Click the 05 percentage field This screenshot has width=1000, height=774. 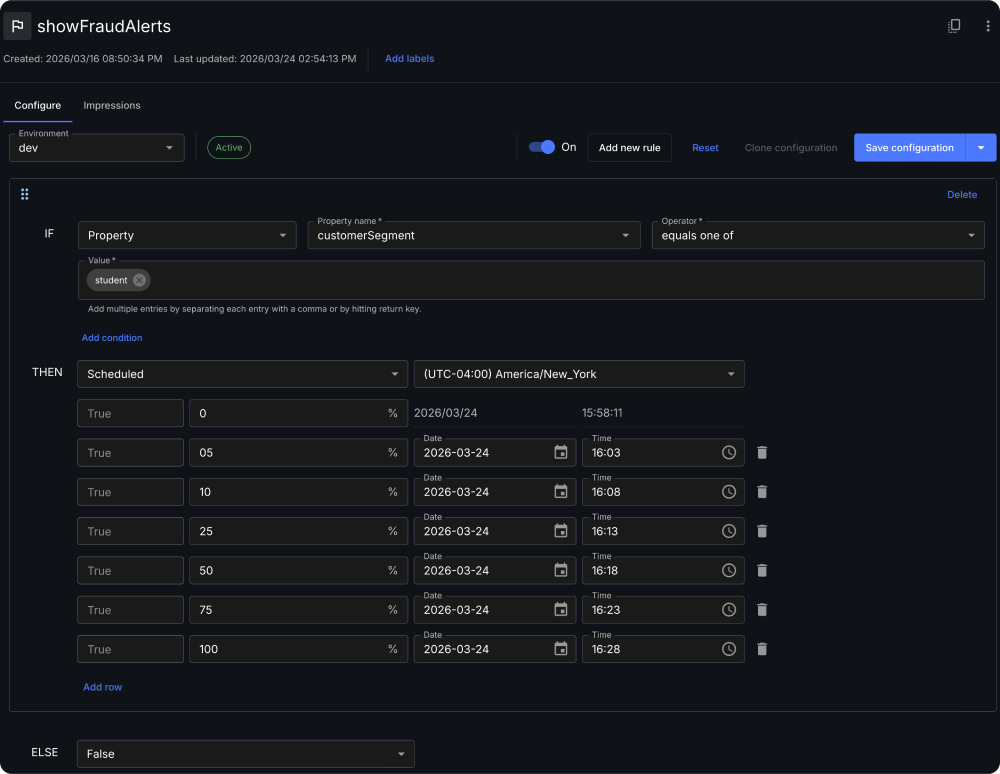point(298,453)
